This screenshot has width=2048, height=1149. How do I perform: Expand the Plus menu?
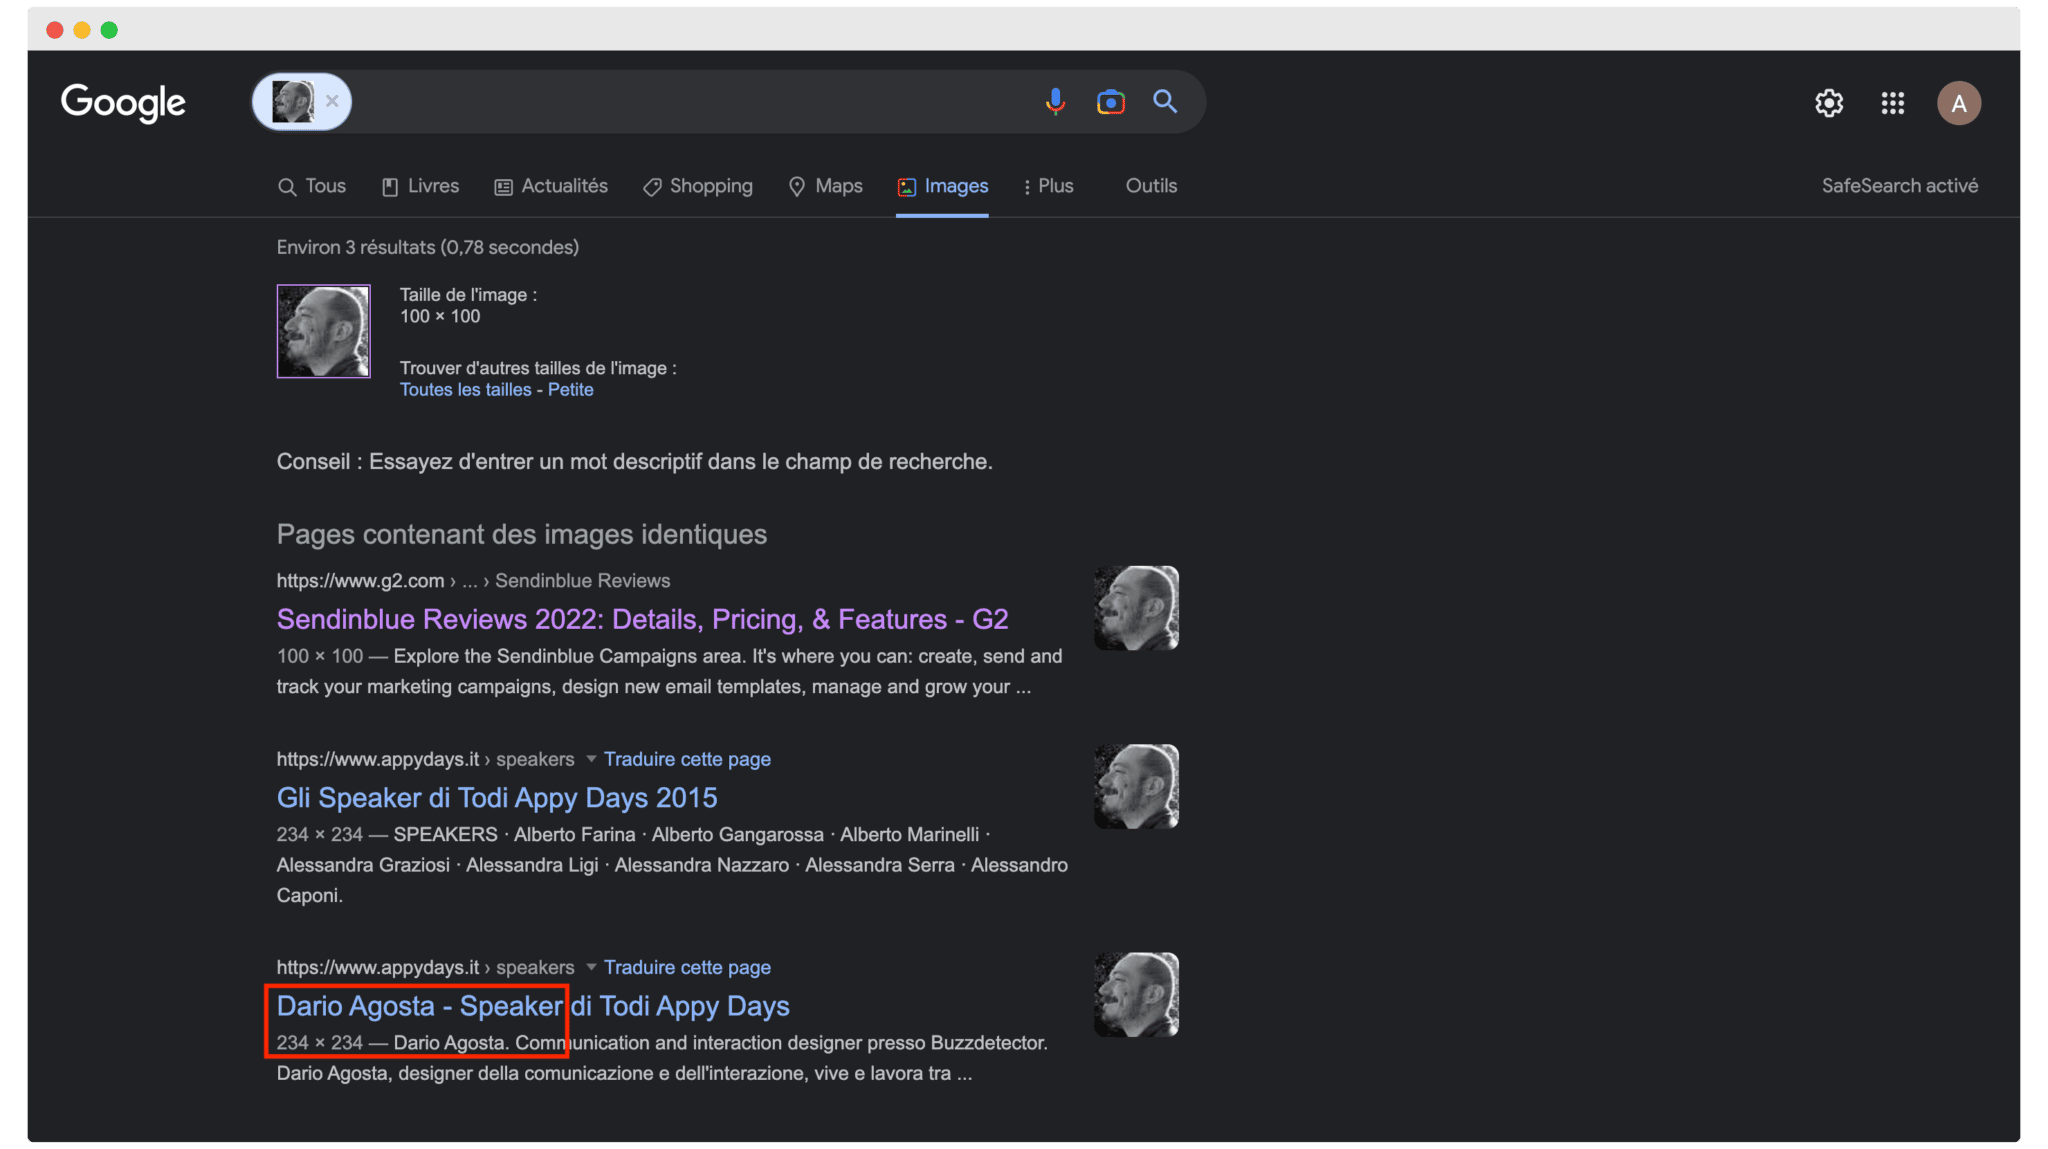coord(1048,186)
